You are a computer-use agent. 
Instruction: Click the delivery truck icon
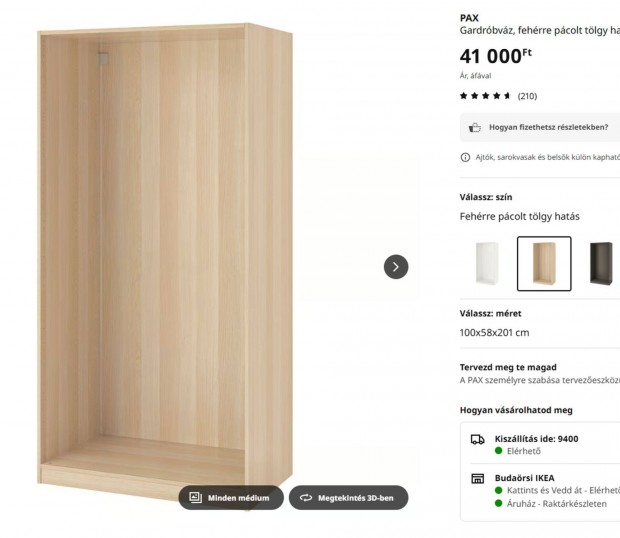click(x=478, y=439)
